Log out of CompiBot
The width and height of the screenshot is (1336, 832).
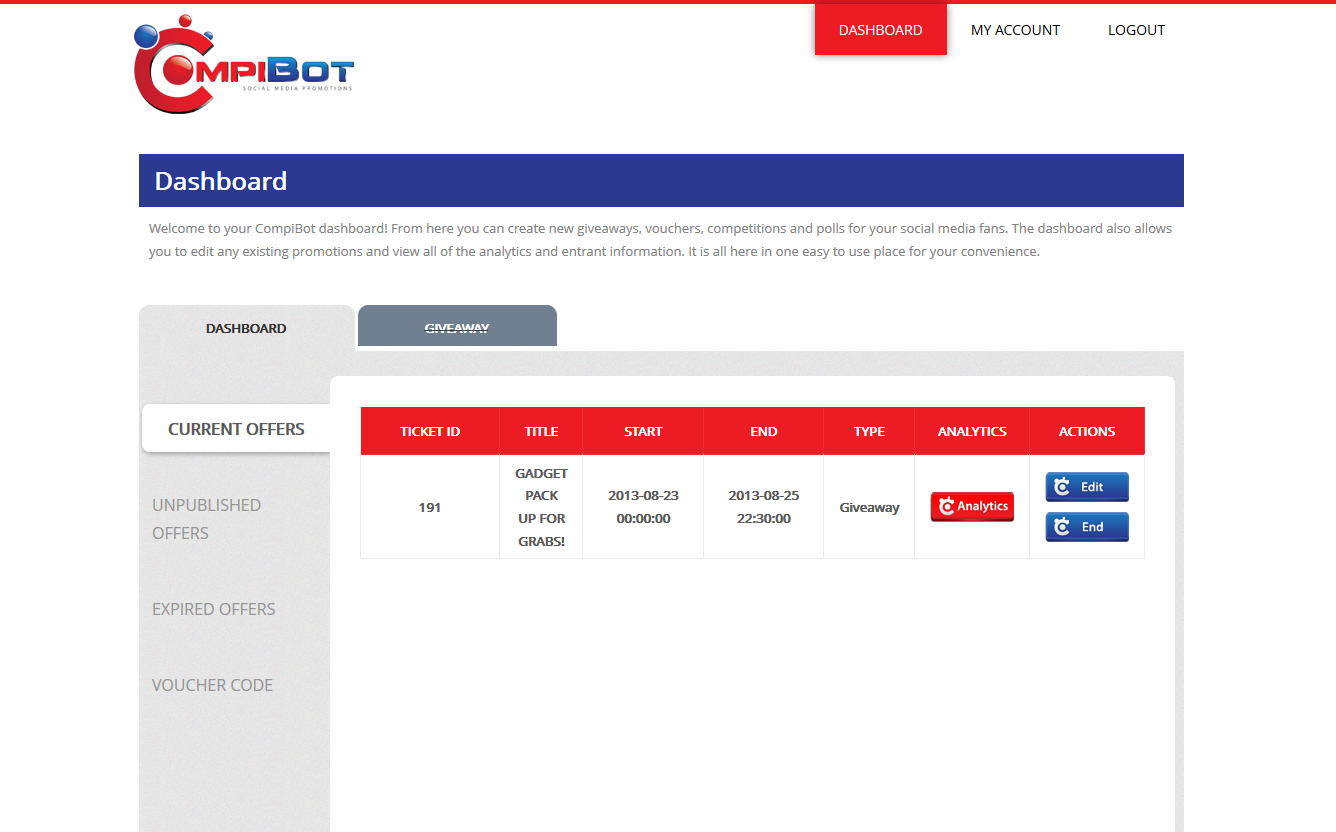click(1136, 30)
